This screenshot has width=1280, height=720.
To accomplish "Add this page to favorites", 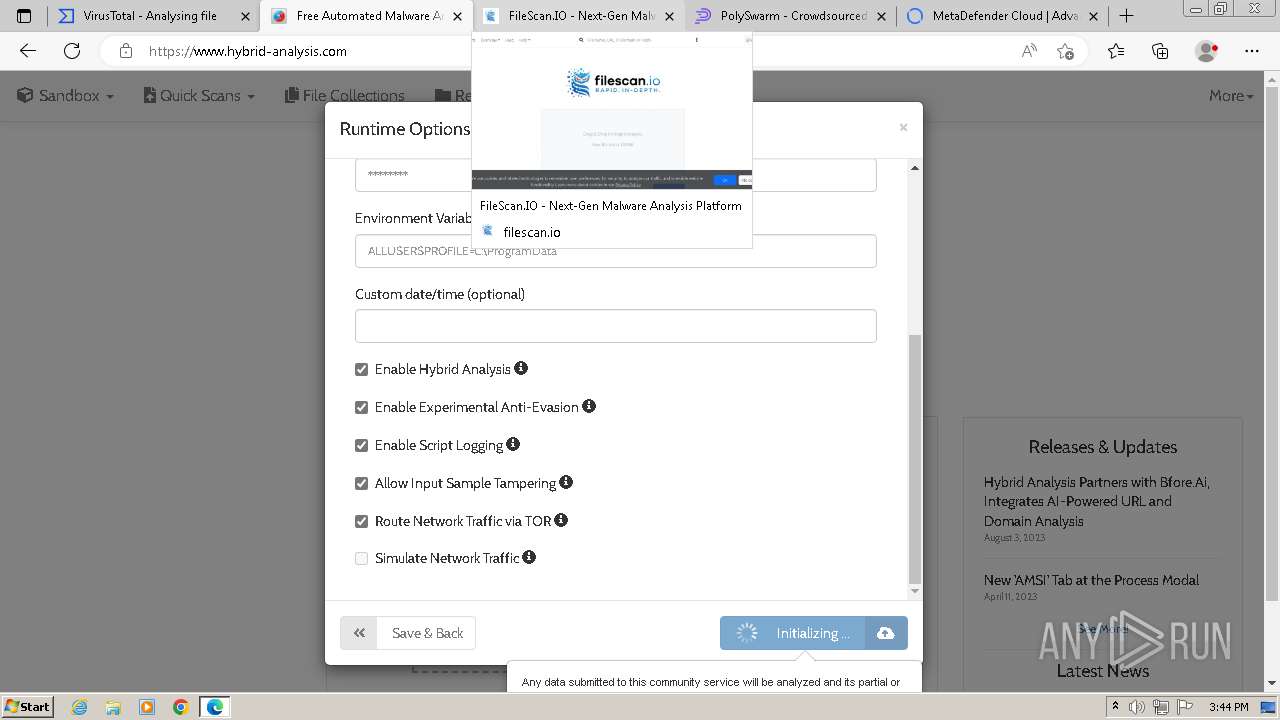I will pos(1066,51).
